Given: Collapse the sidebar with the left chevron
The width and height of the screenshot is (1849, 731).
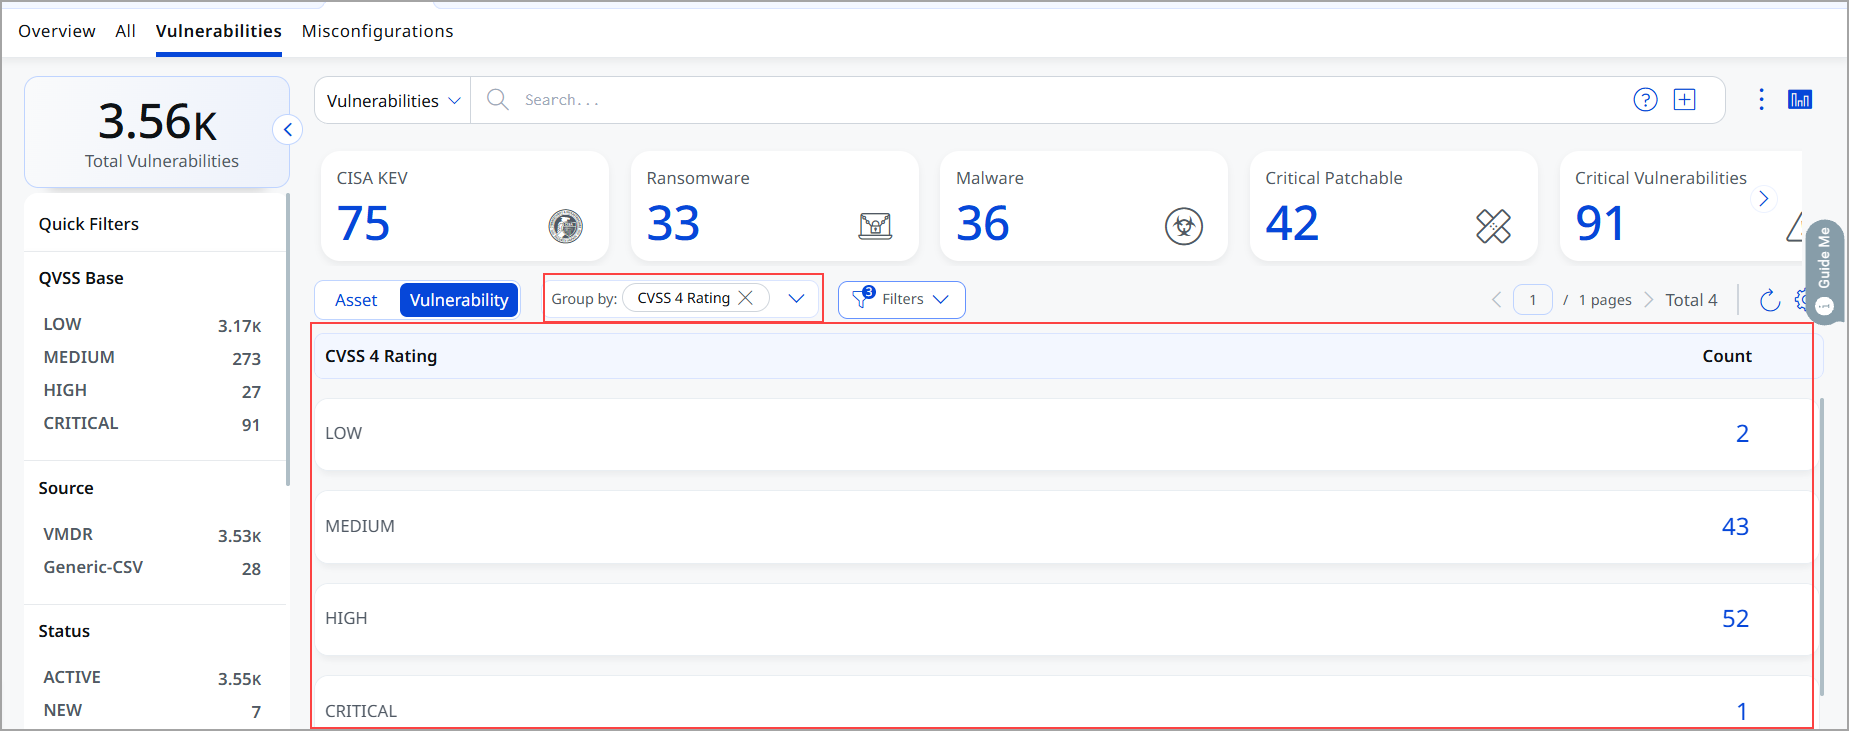Looking at the screenshot, I should point(287,129).
